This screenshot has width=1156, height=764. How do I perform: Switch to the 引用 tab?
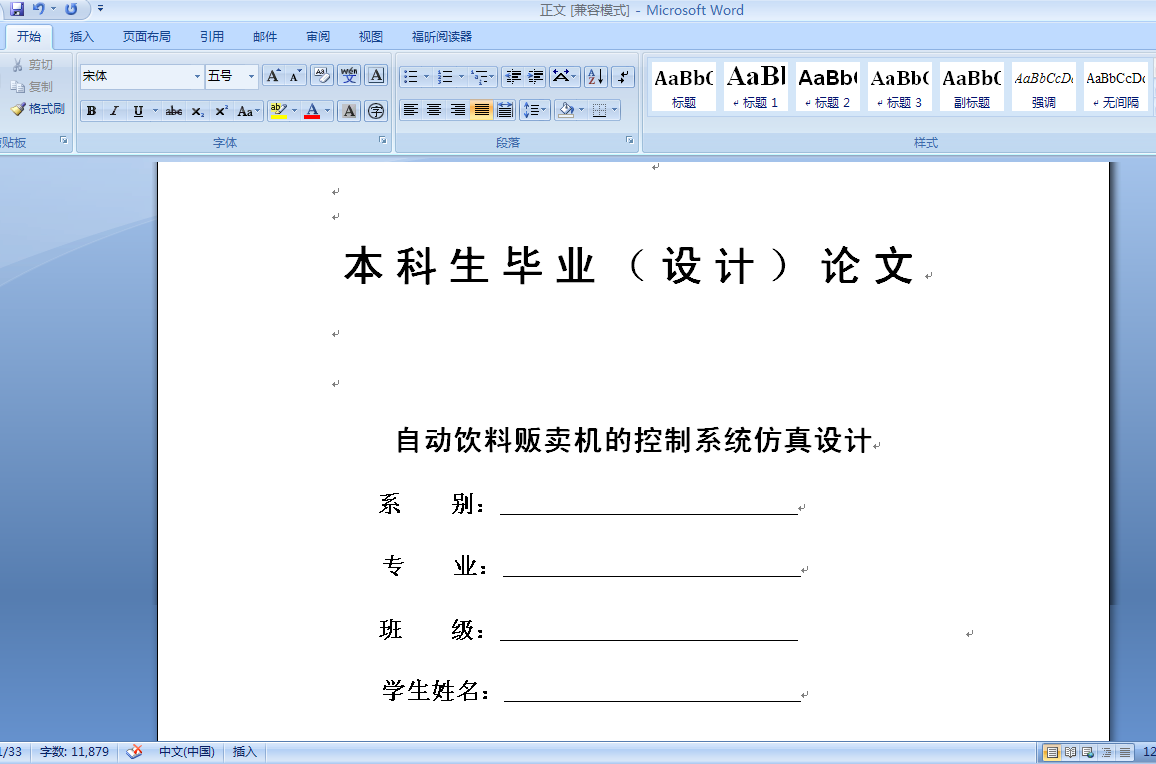[x=212, y=36]
